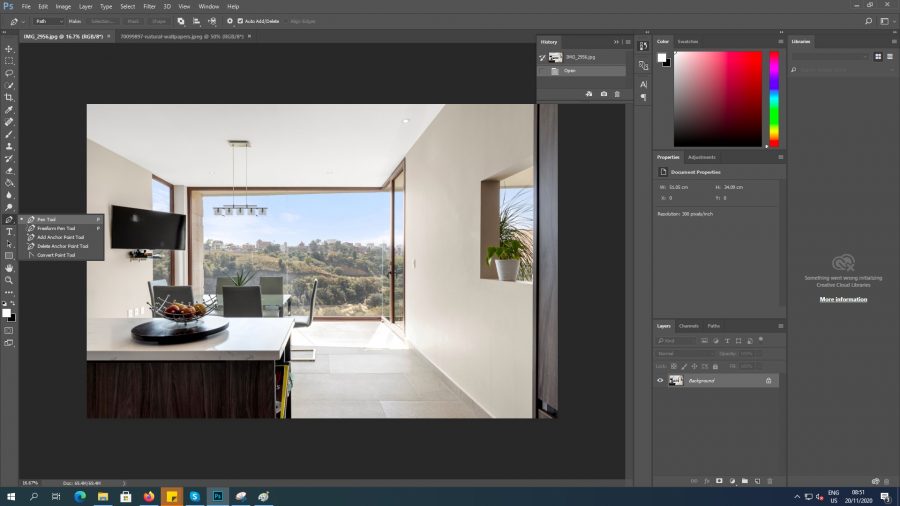Open the Color panel menu
The height and width of the screenshot is (506, 900).
pyautogui.click(x=781, y=41)
